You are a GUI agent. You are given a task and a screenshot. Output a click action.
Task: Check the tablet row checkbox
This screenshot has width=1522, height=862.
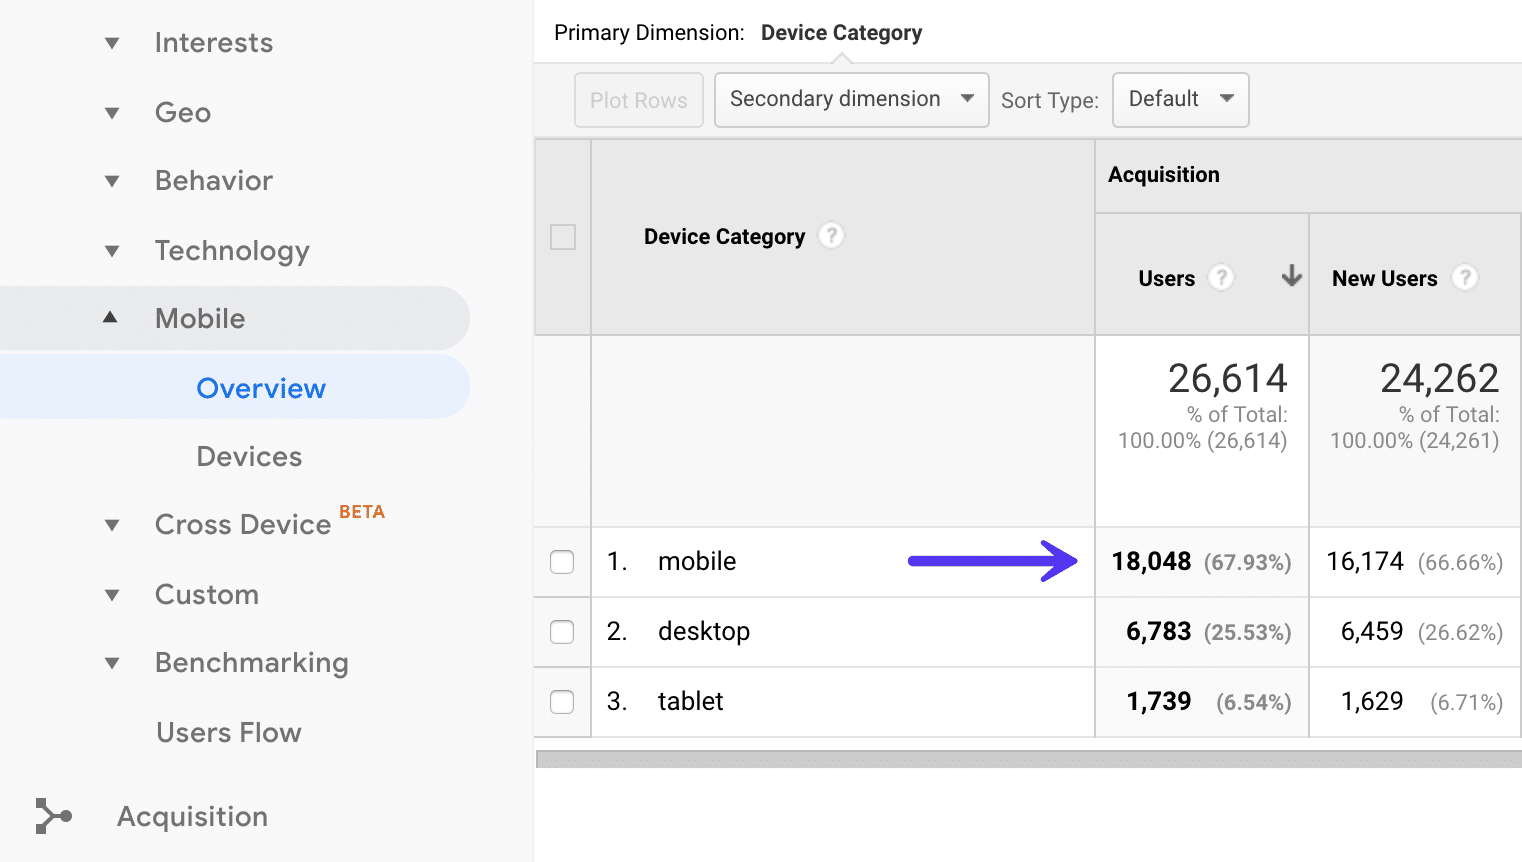click(562, 701)
